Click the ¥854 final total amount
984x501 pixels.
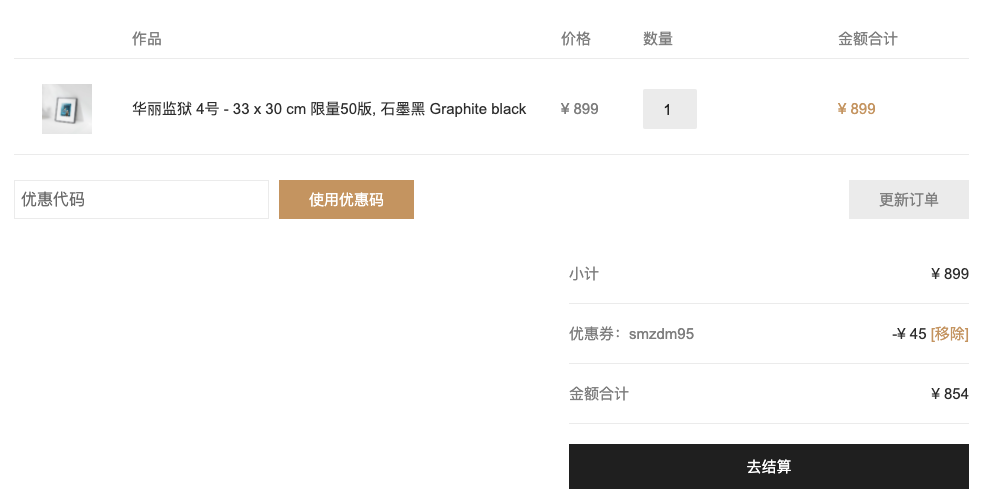(949, 394)
